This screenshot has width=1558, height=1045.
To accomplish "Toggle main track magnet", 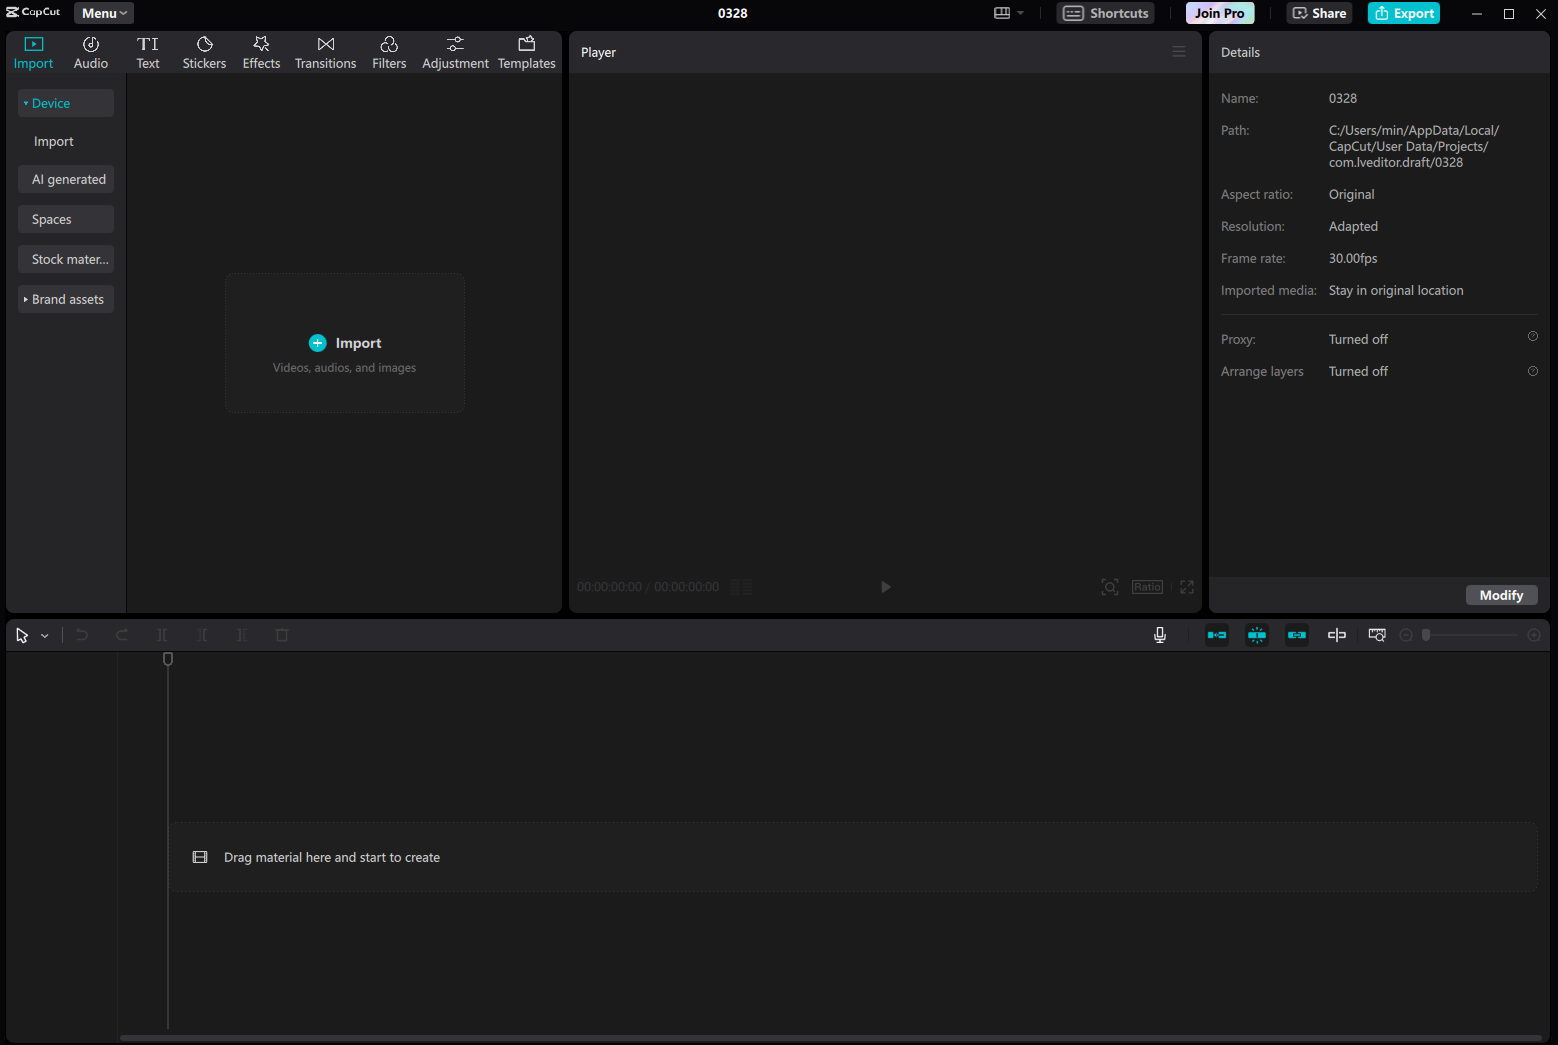I will pyautogui.click(x=1217, y=635).
